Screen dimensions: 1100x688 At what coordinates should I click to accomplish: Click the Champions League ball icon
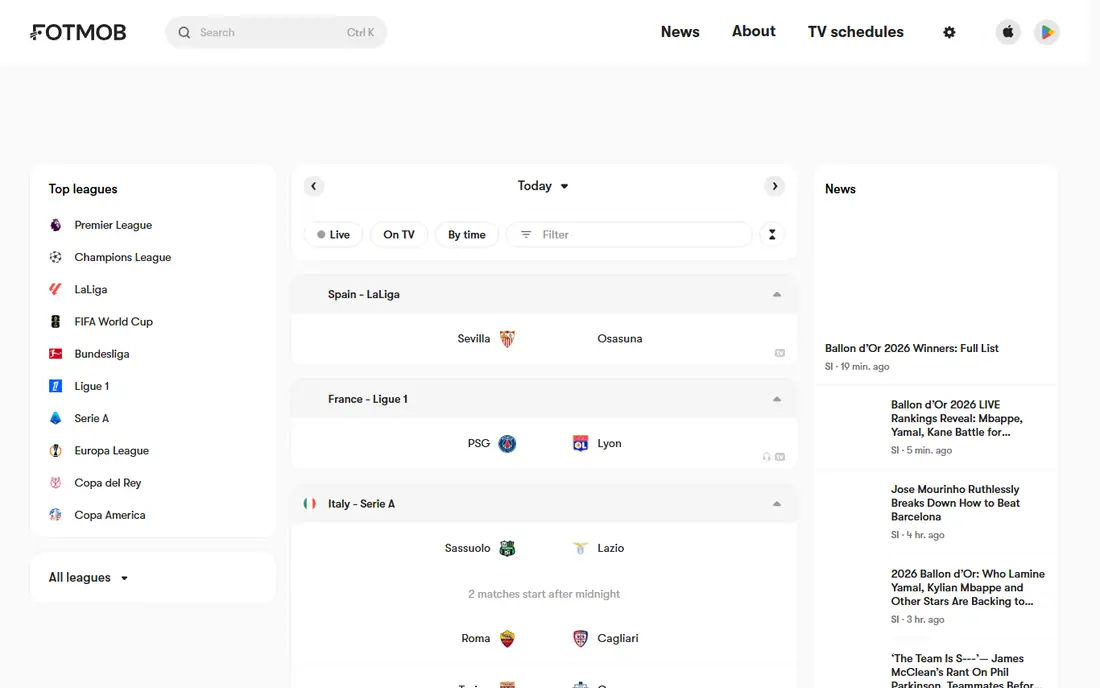pyautogui.click(x=55, y=257)
